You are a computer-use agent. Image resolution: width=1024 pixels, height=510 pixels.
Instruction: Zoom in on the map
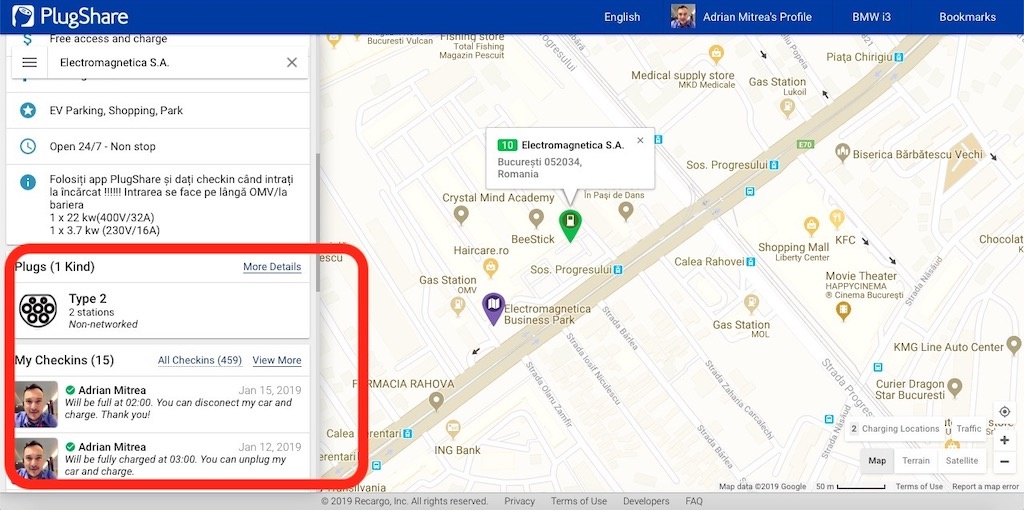click(x=1004, y=440)
